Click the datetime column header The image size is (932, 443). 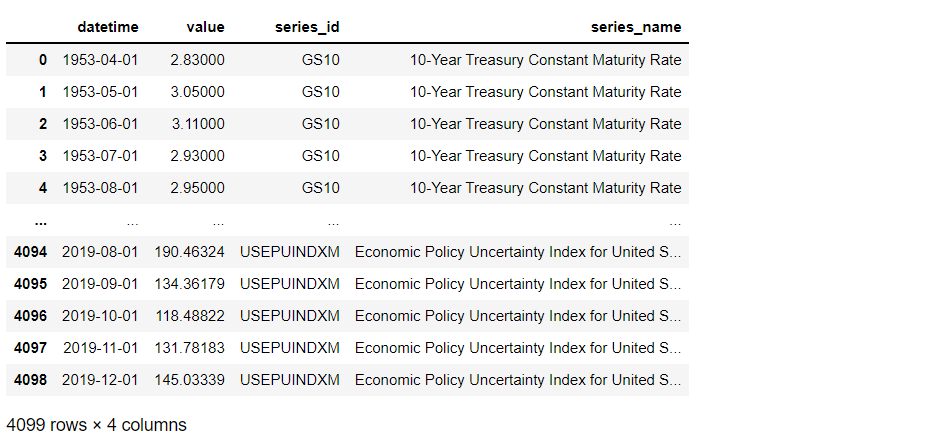pyautogui.click(x=107, y=27)
